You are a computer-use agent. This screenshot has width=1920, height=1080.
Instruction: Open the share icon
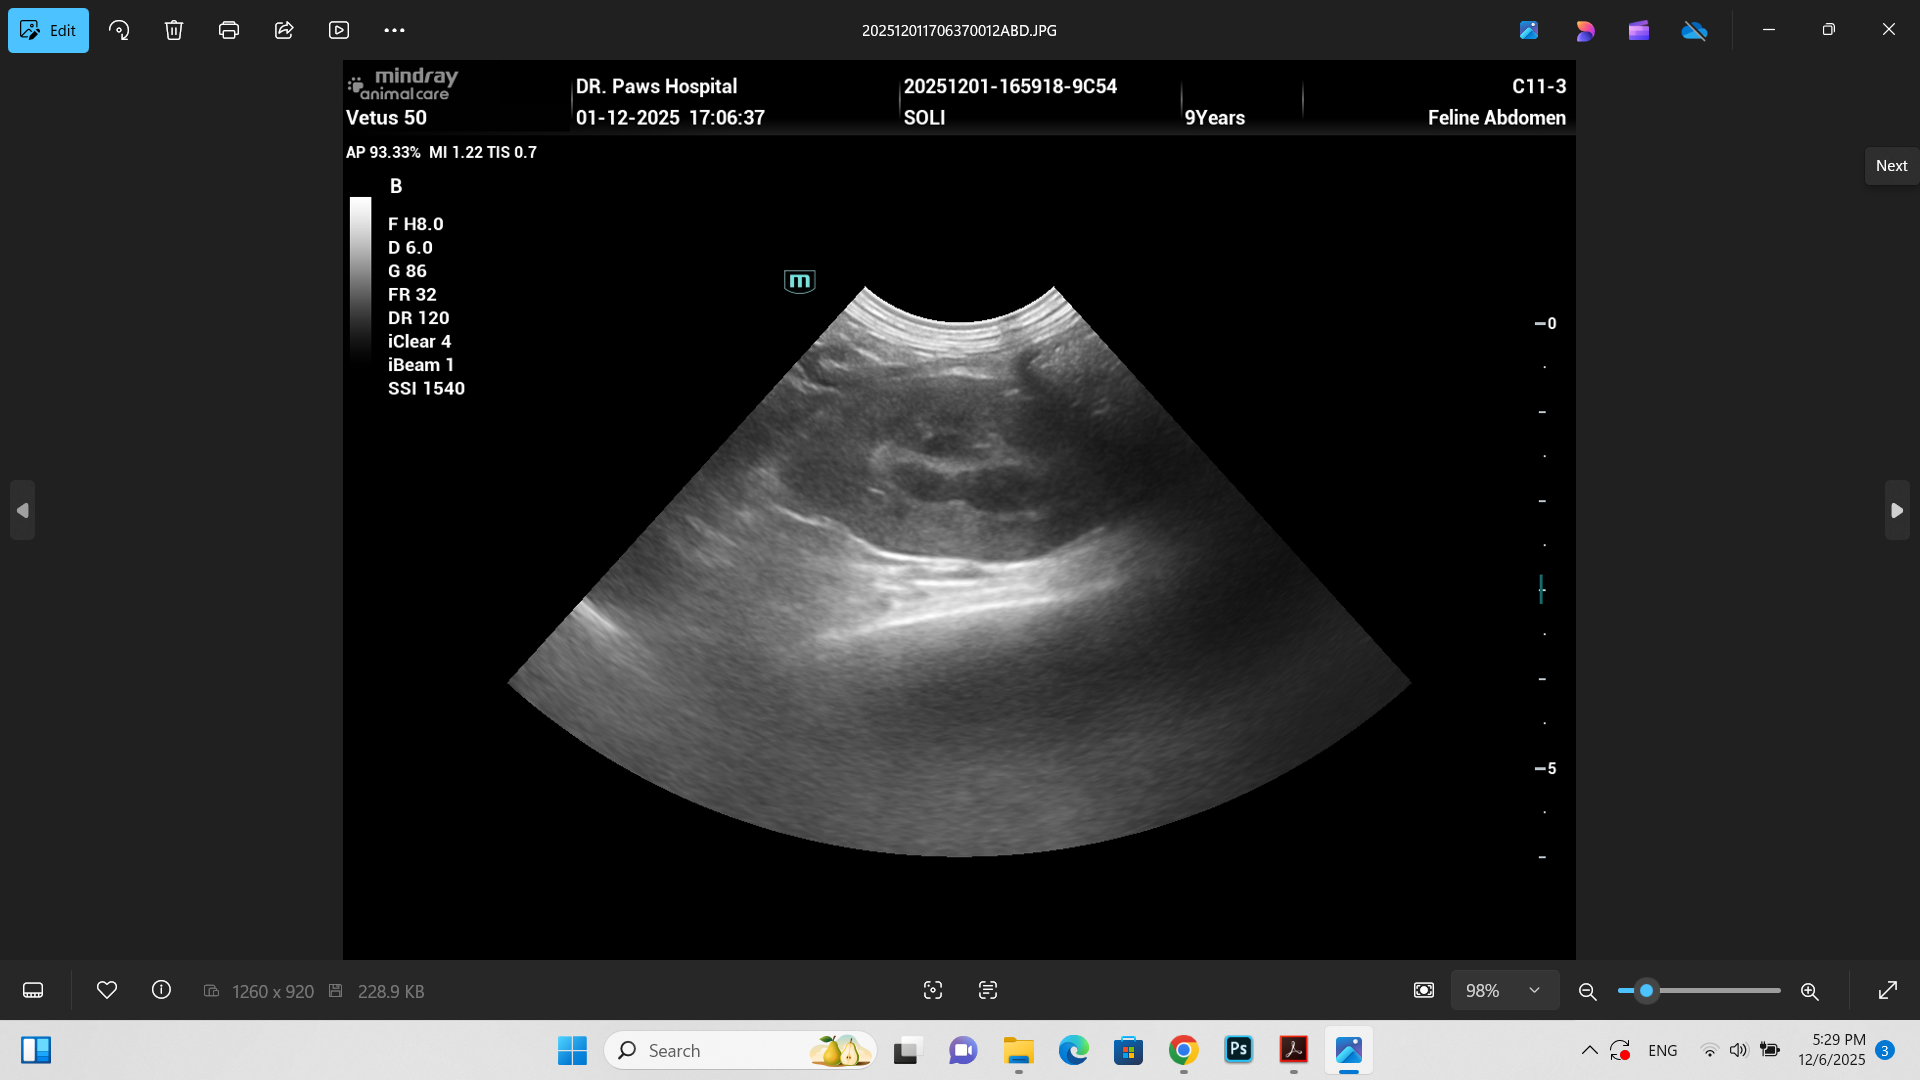[284, 30]
